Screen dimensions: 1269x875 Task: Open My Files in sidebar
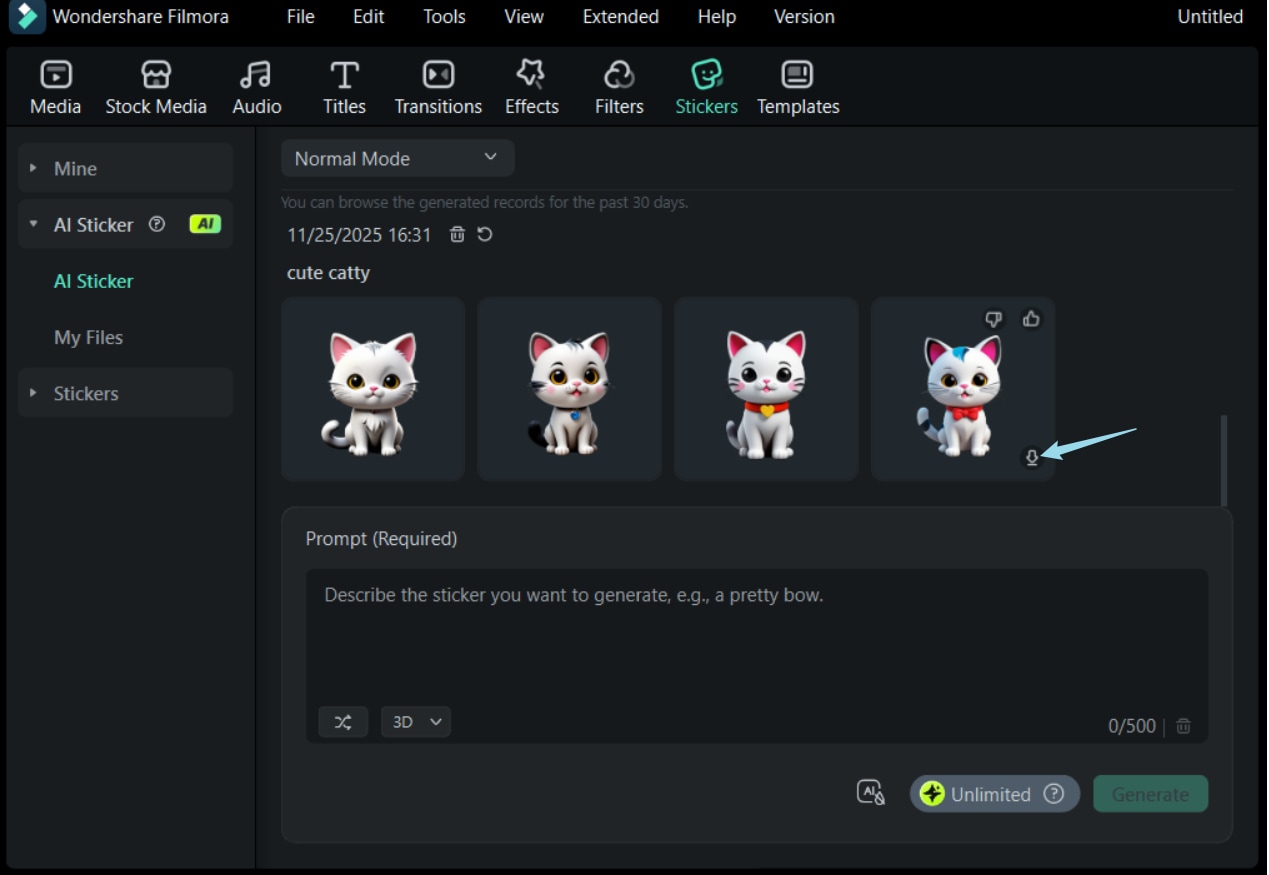(88, 337)
